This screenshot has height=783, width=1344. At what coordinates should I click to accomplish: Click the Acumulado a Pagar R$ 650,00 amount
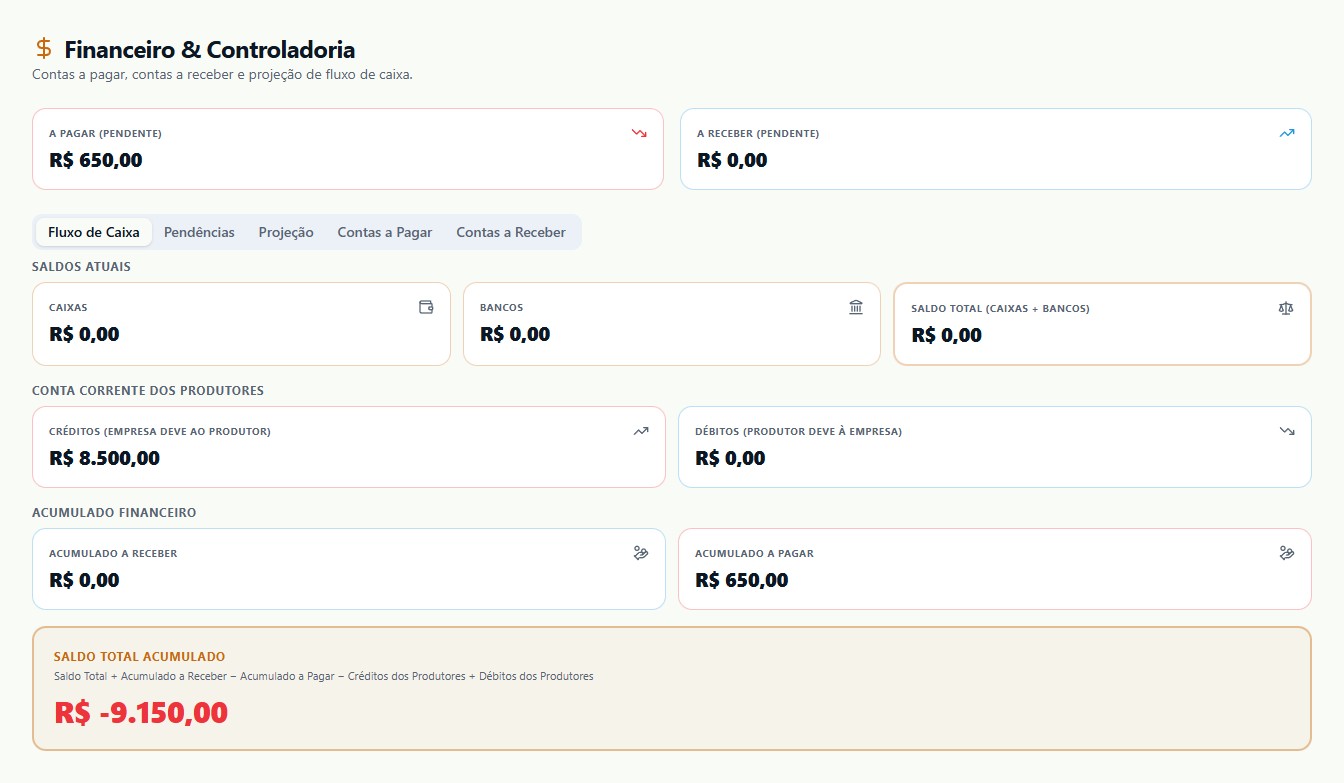[x=741, y=581]
